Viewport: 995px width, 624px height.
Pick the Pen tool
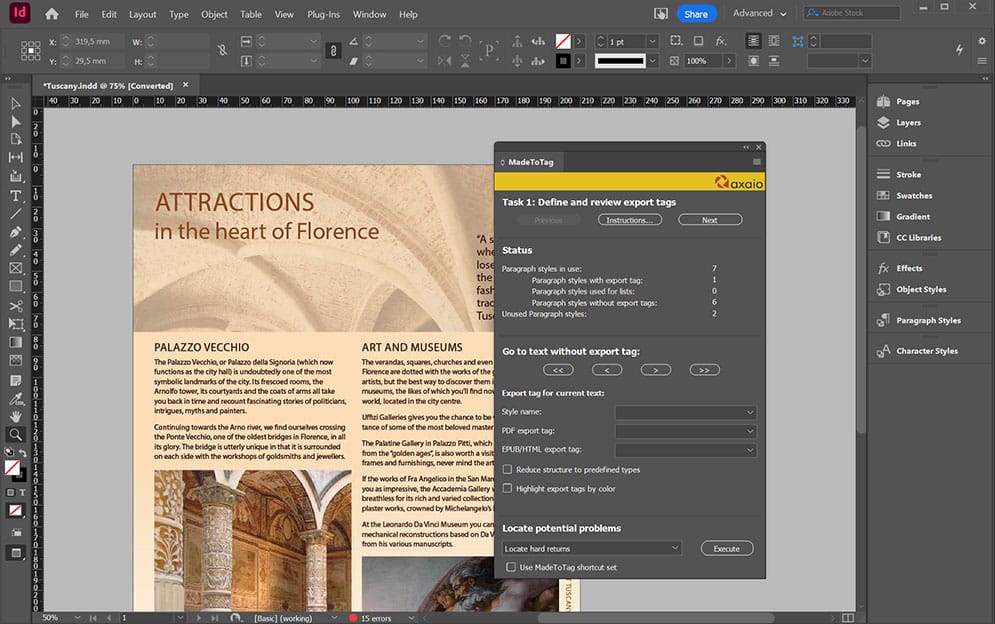pyautogui.click(x=16, y=232)
